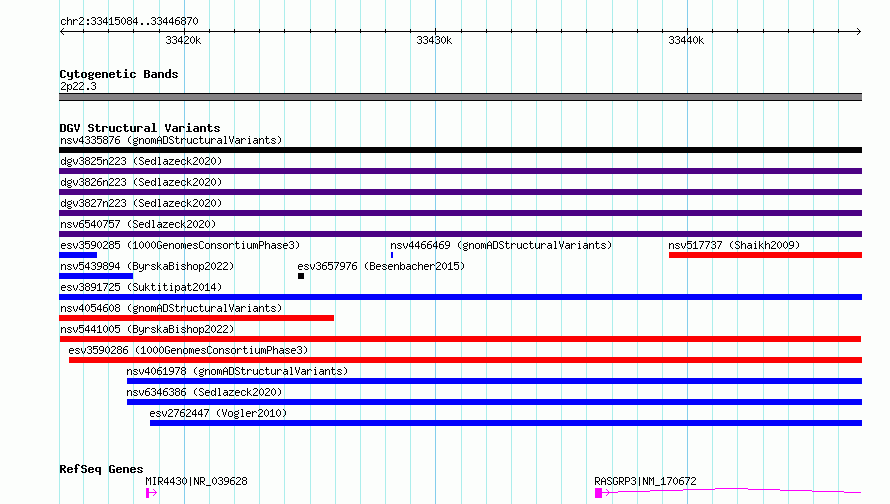Click the dgv3826n223 purple bar

(460, 192)
